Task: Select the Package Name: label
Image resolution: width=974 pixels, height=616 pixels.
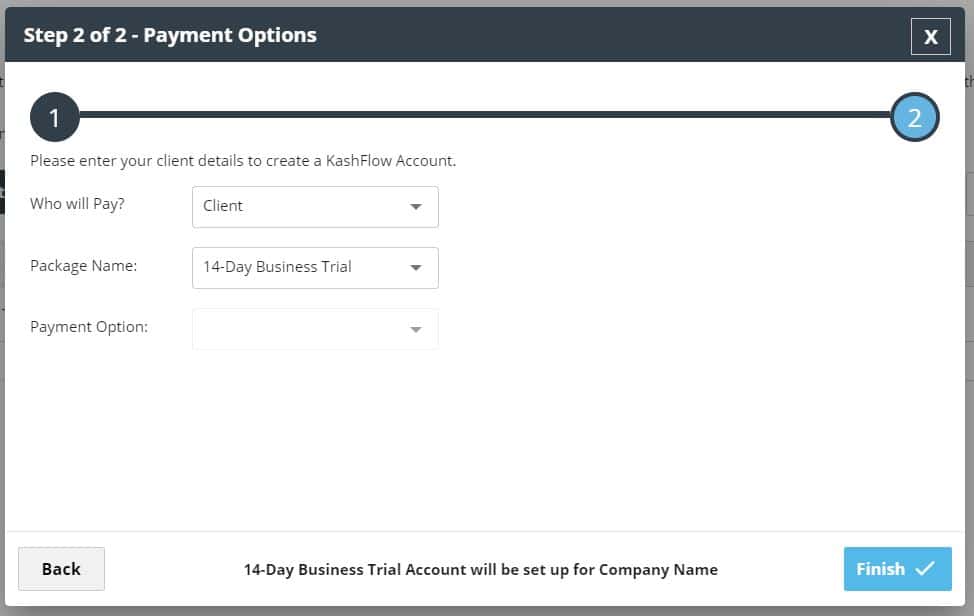Action: click(84, 266)
